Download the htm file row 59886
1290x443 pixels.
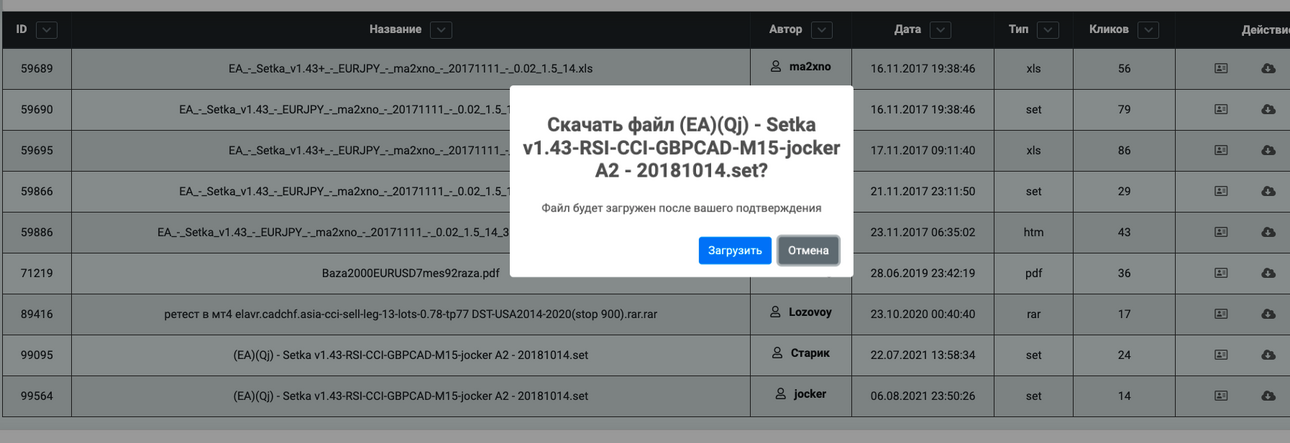[x=1268, y=232]
